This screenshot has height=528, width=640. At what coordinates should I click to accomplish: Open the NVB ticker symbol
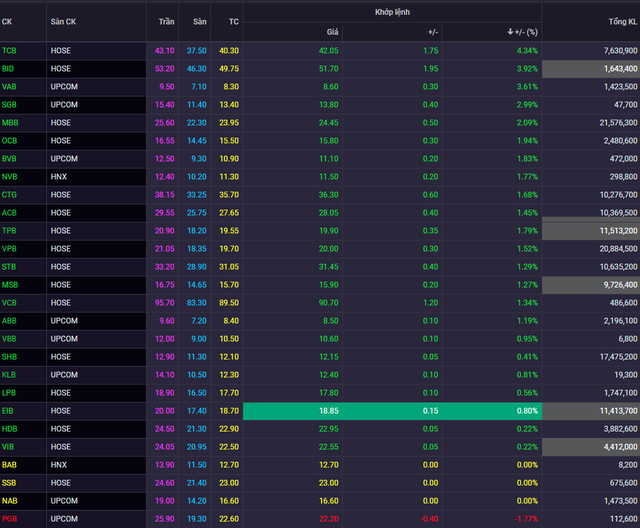[9, 177]
